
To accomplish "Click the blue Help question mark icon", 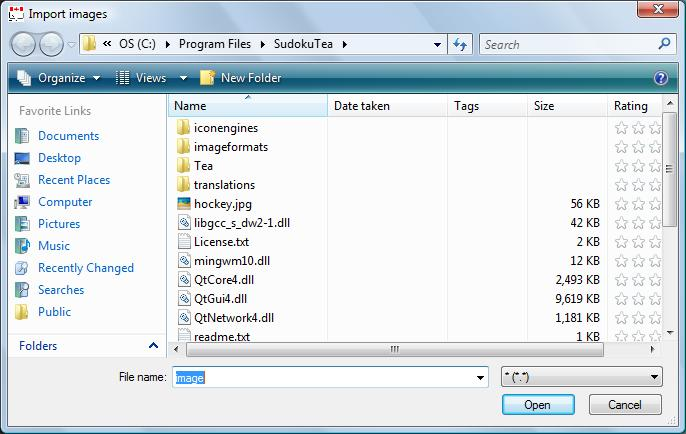I will [660, 78].
